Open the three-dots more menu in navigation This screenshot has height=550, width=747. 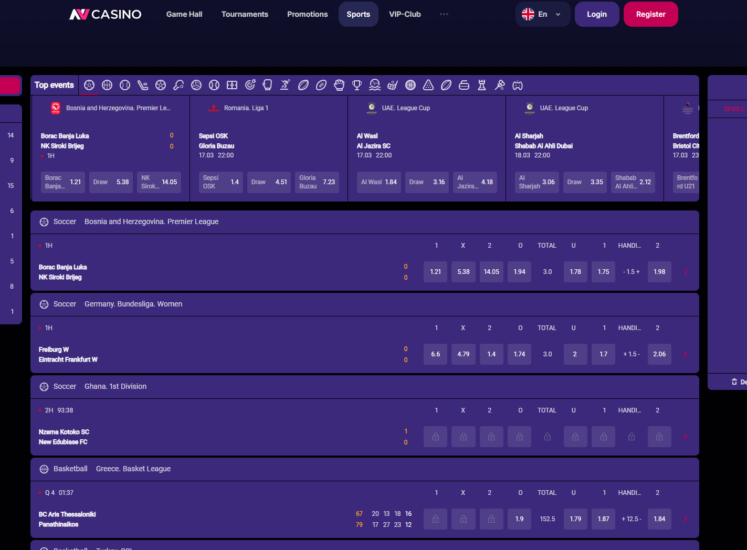tap(444, 14)
